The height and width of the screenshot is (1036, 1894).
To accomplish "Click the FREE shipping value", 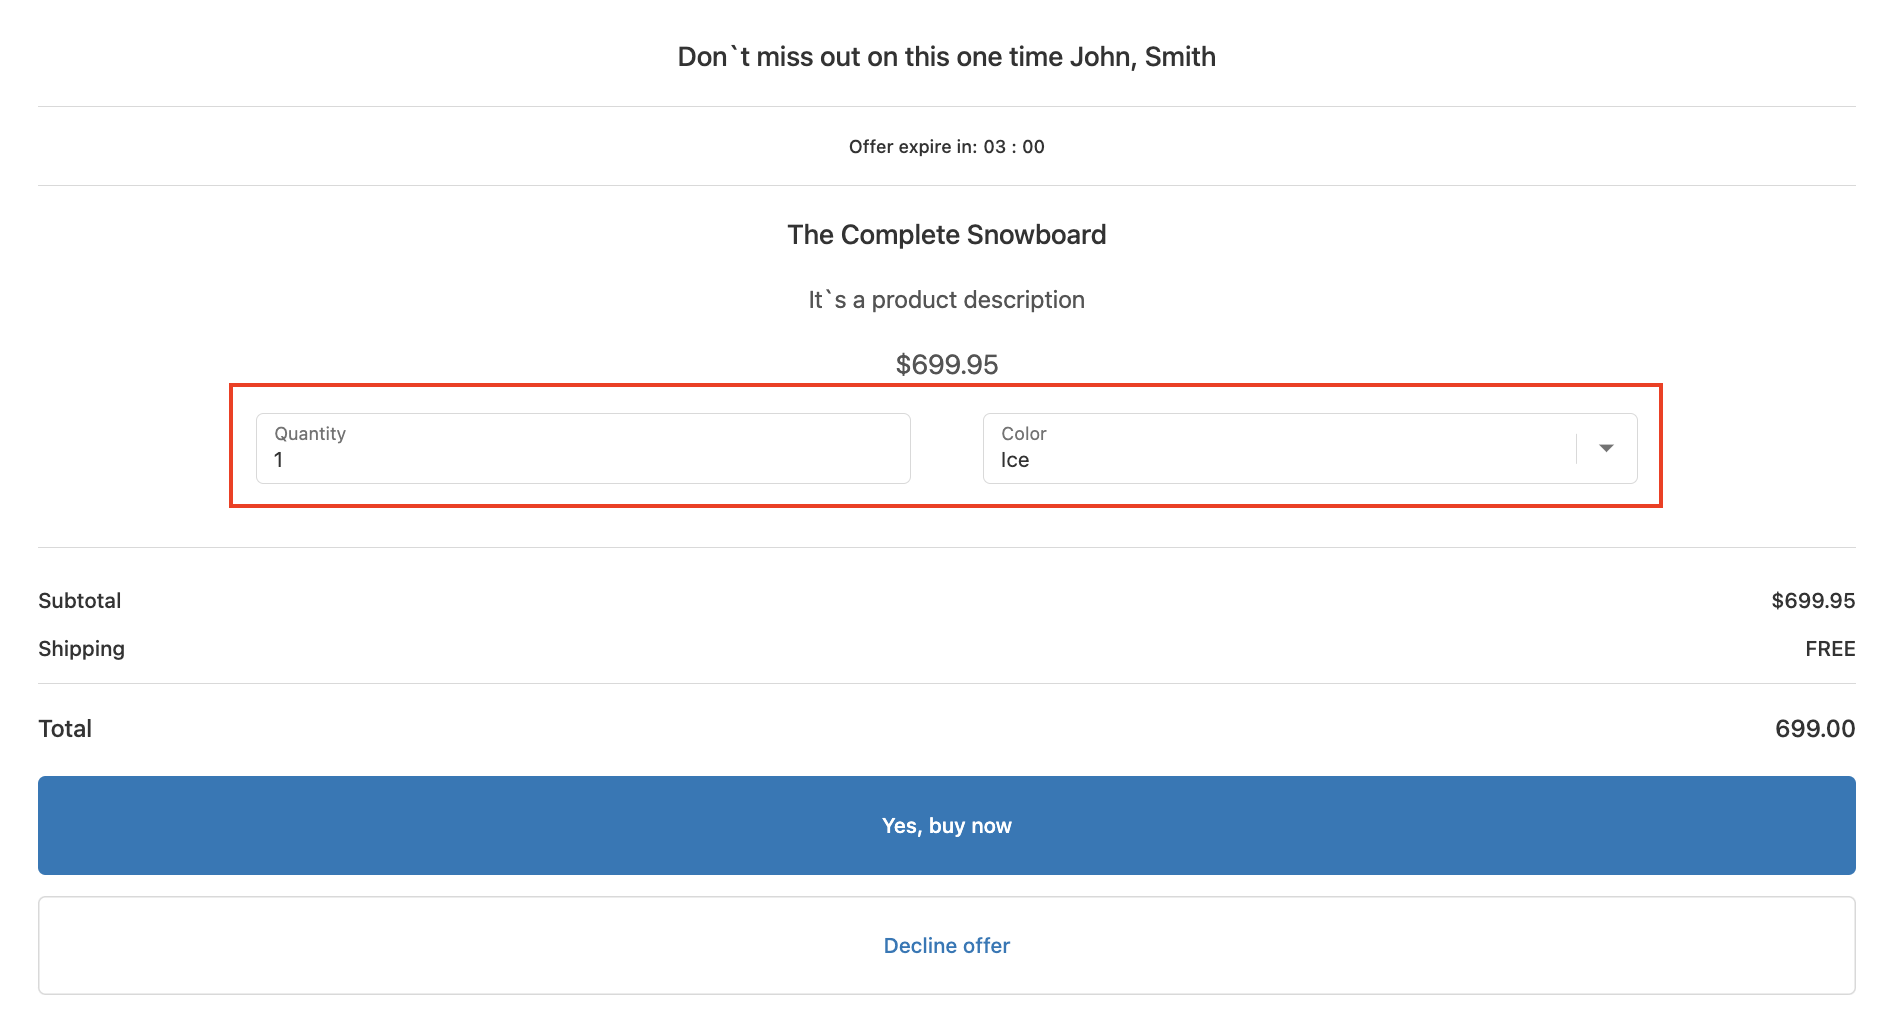I will (x=1829, y=649).
